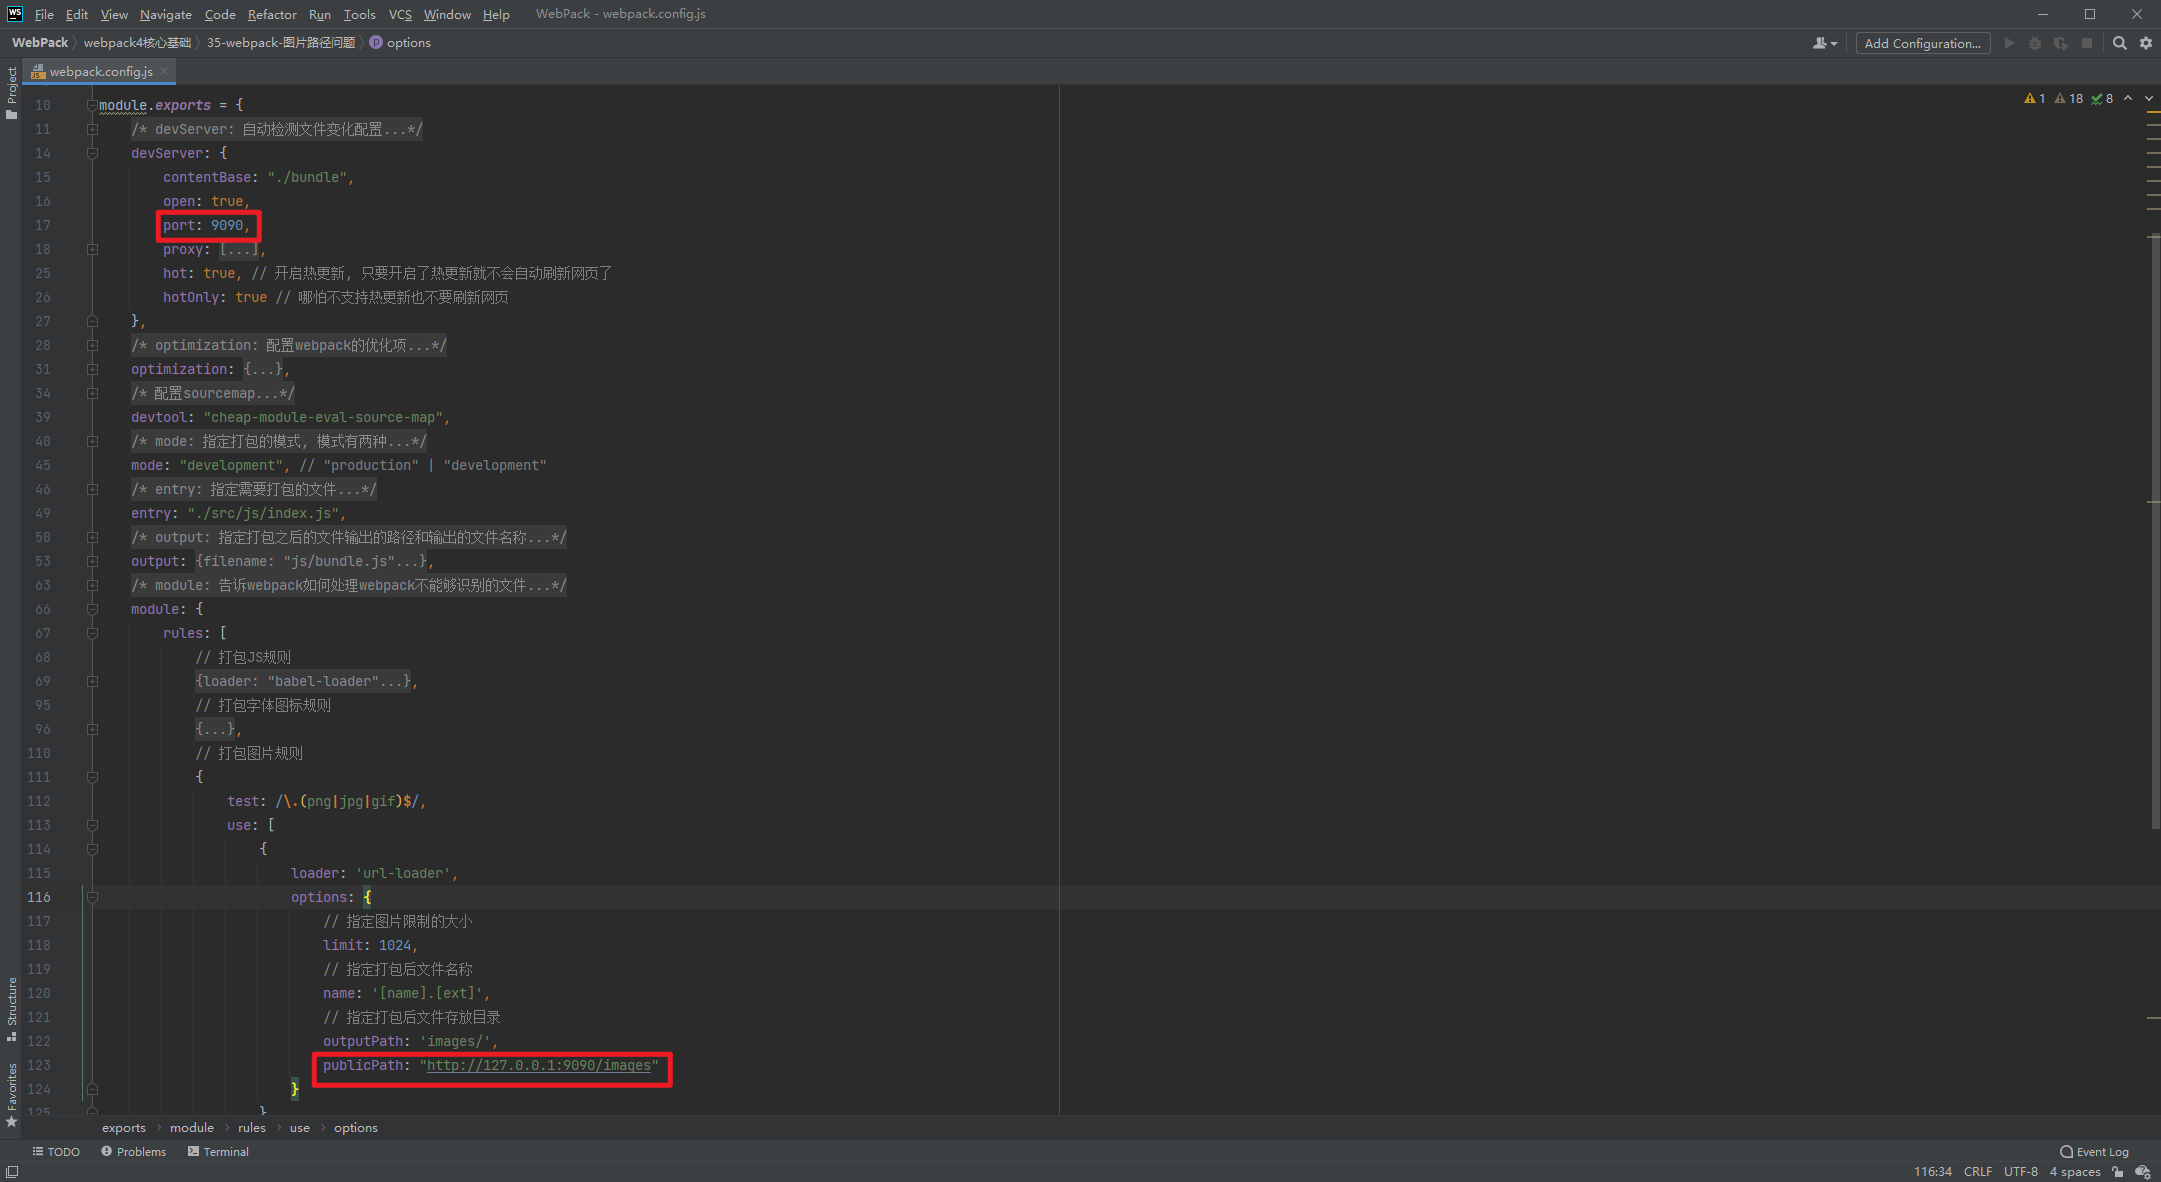Collapse use array on line 113

[x=92, y=825]
